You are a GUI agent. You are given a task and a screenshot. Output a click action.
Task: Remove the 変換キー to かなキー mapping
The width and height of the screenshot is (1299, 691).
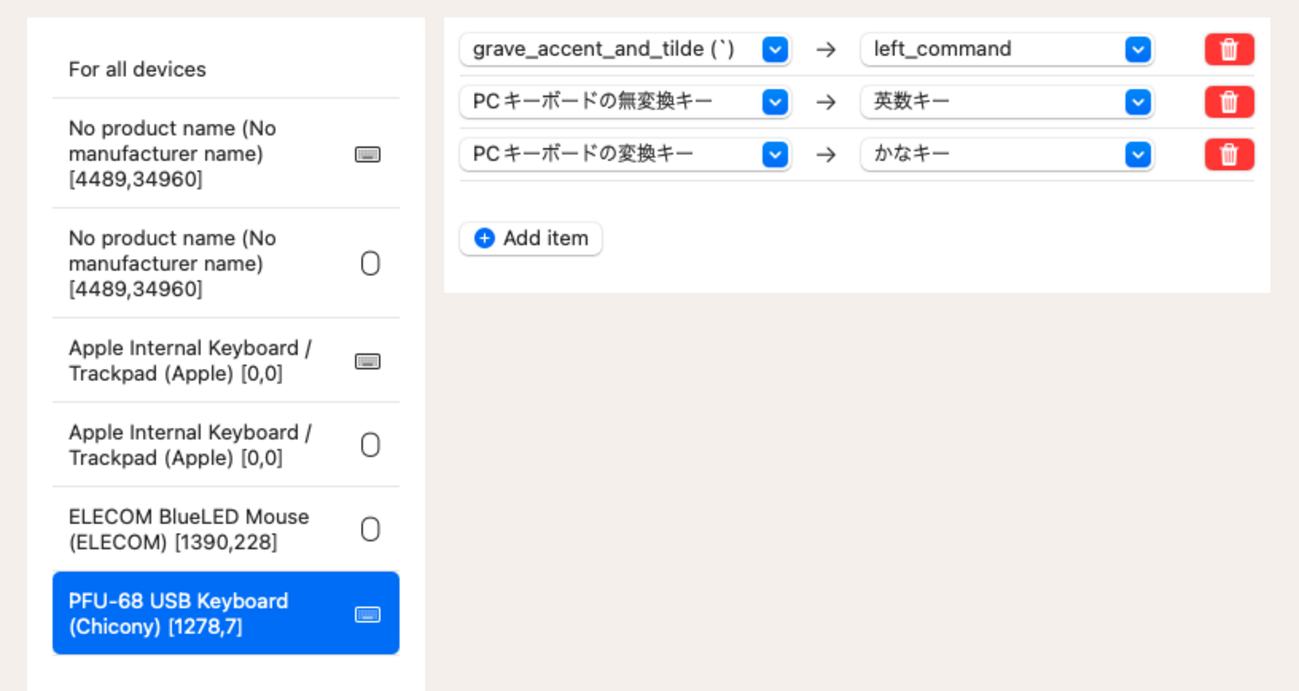pos(1229,154)
